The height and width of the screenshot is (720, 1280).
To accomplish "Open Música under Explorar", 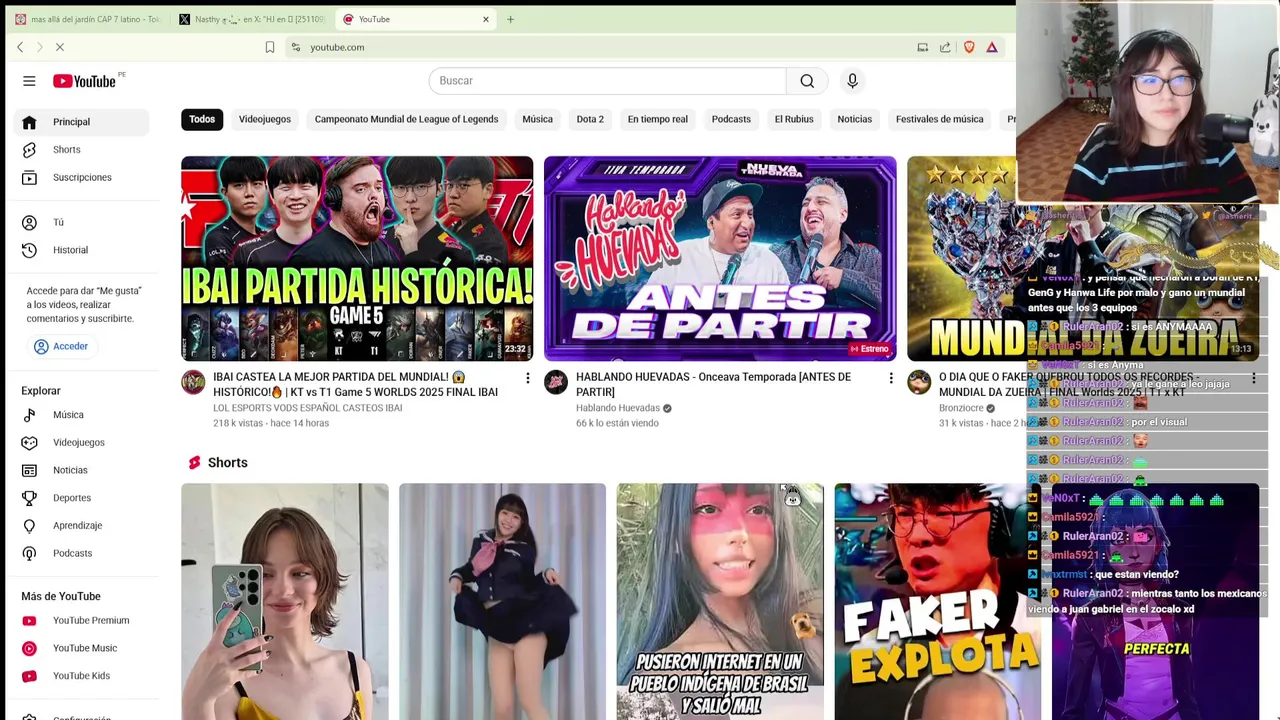I will pos(81,415).
